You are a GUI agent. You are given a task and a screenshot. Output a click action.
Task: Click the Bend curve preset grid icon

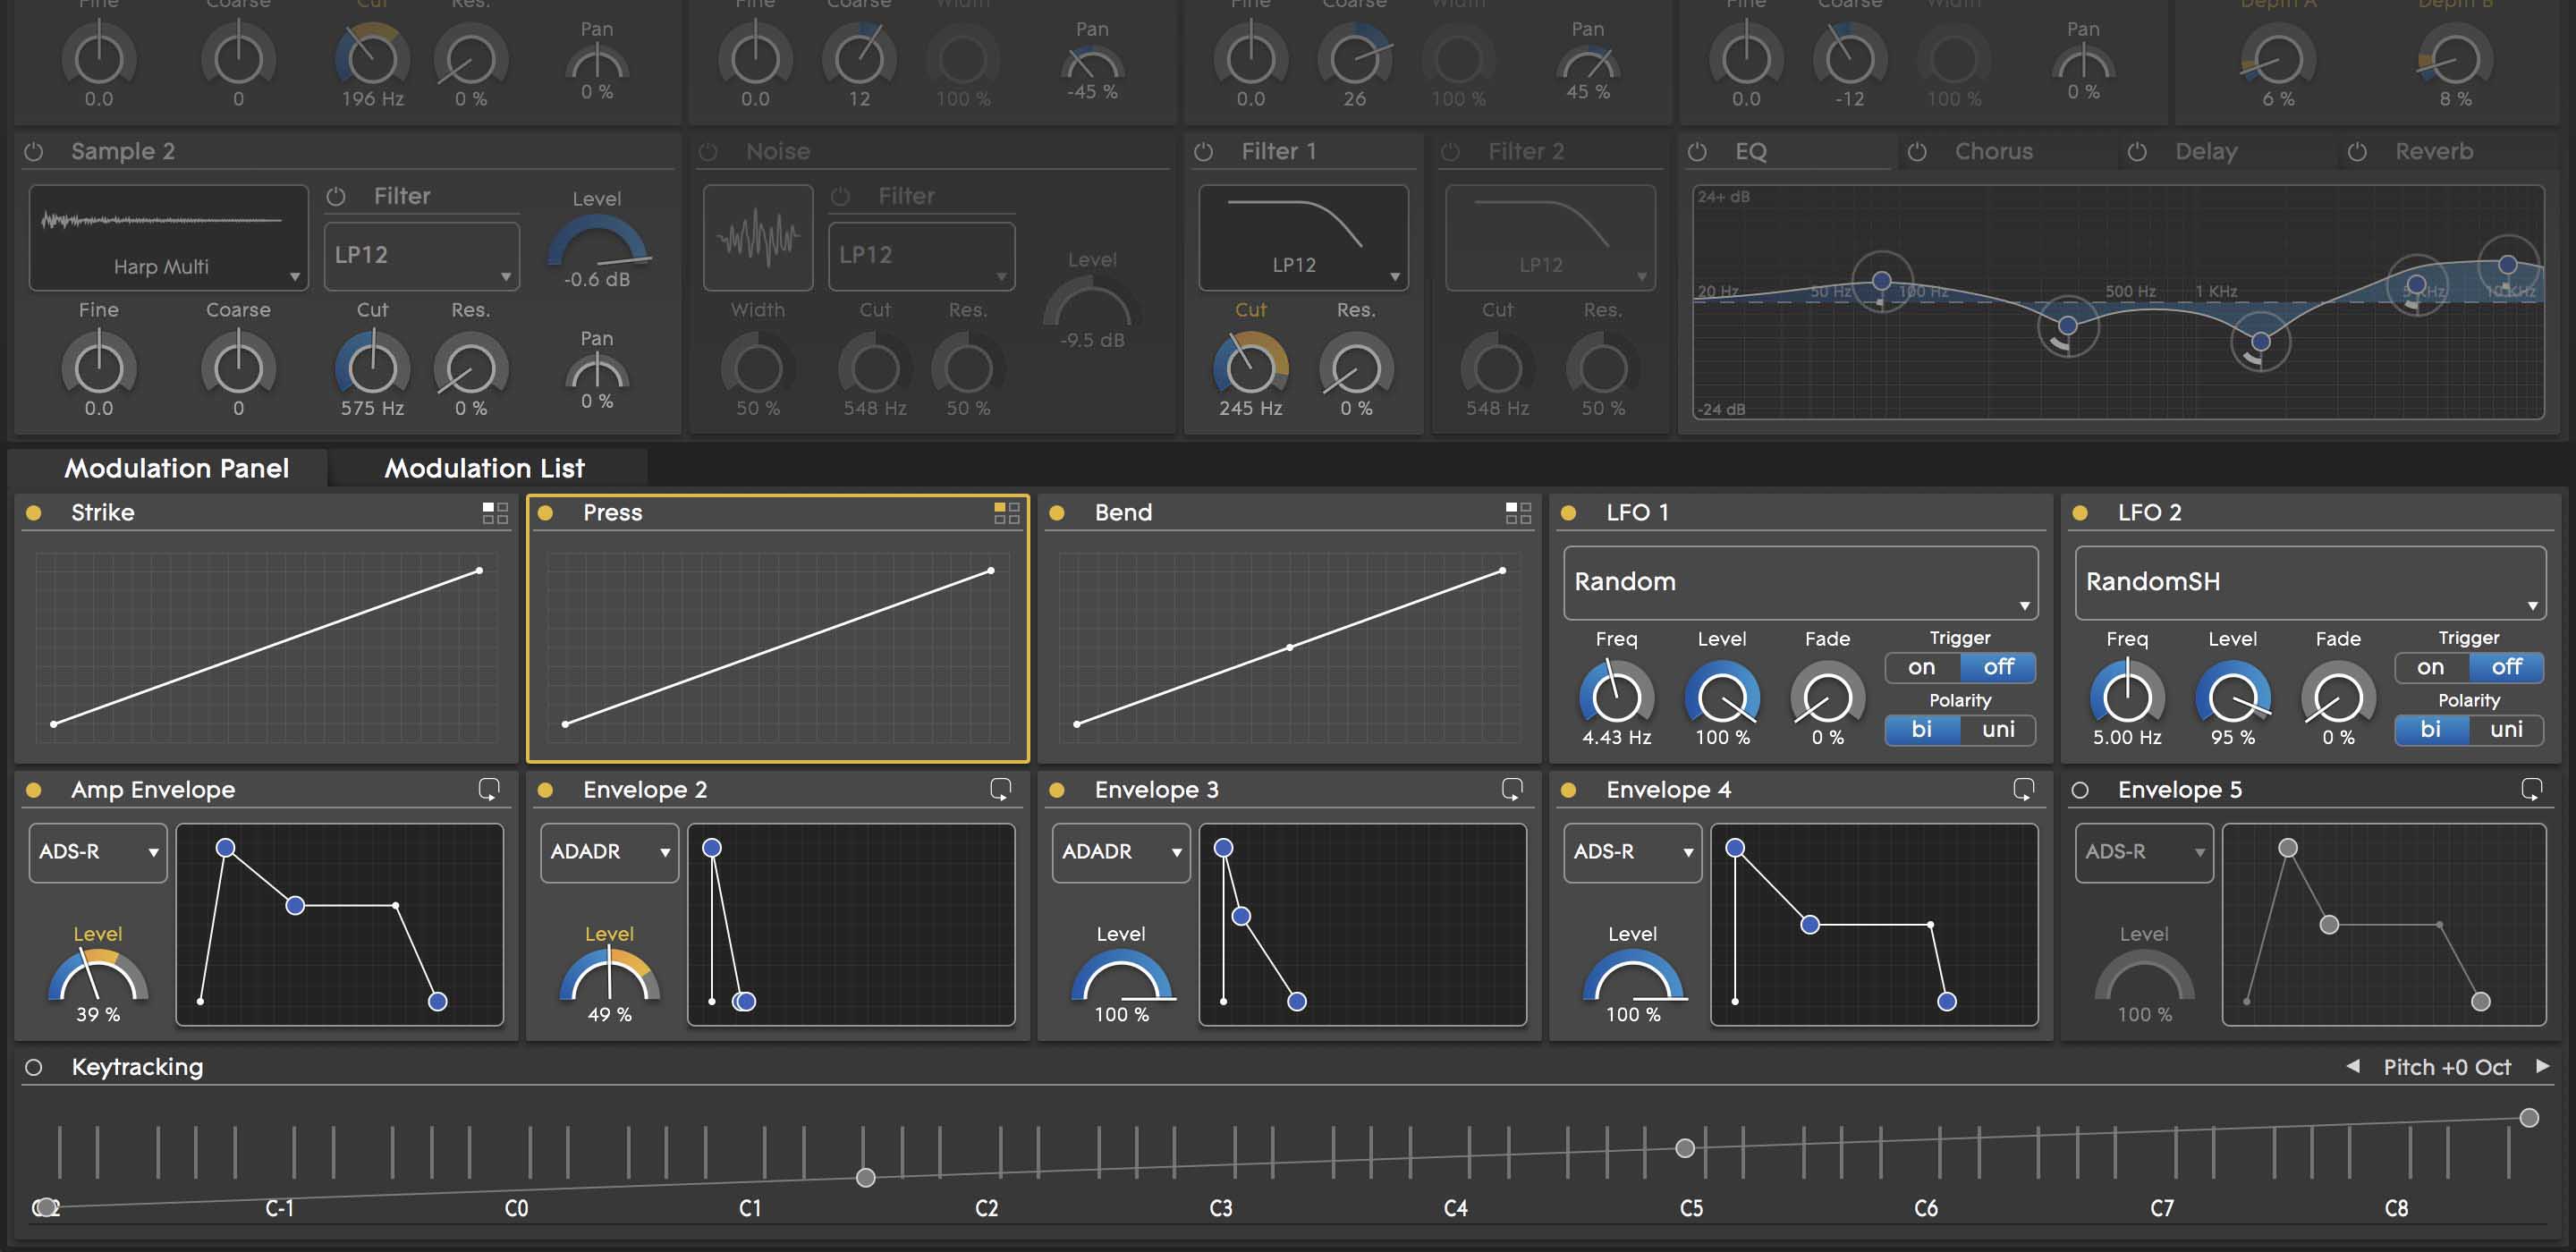pos(1518,513)
